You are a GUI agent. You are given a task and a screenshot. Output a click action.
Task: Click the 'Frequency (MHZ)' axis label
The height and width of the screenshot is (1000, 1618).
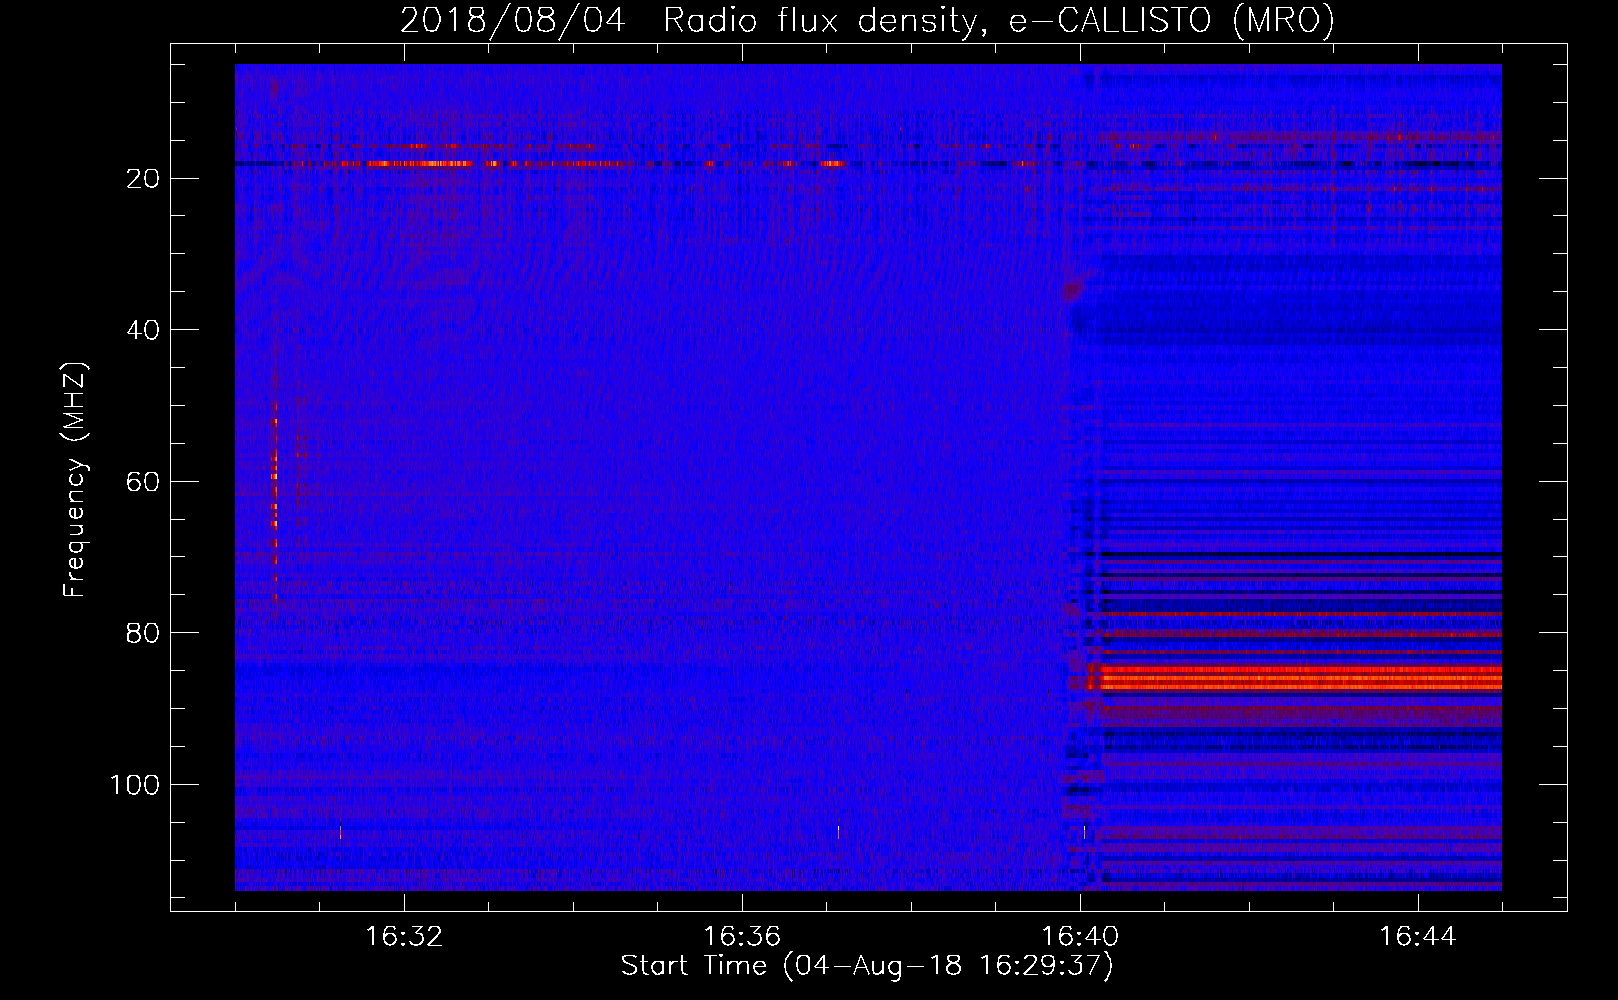tap(75, 480)
